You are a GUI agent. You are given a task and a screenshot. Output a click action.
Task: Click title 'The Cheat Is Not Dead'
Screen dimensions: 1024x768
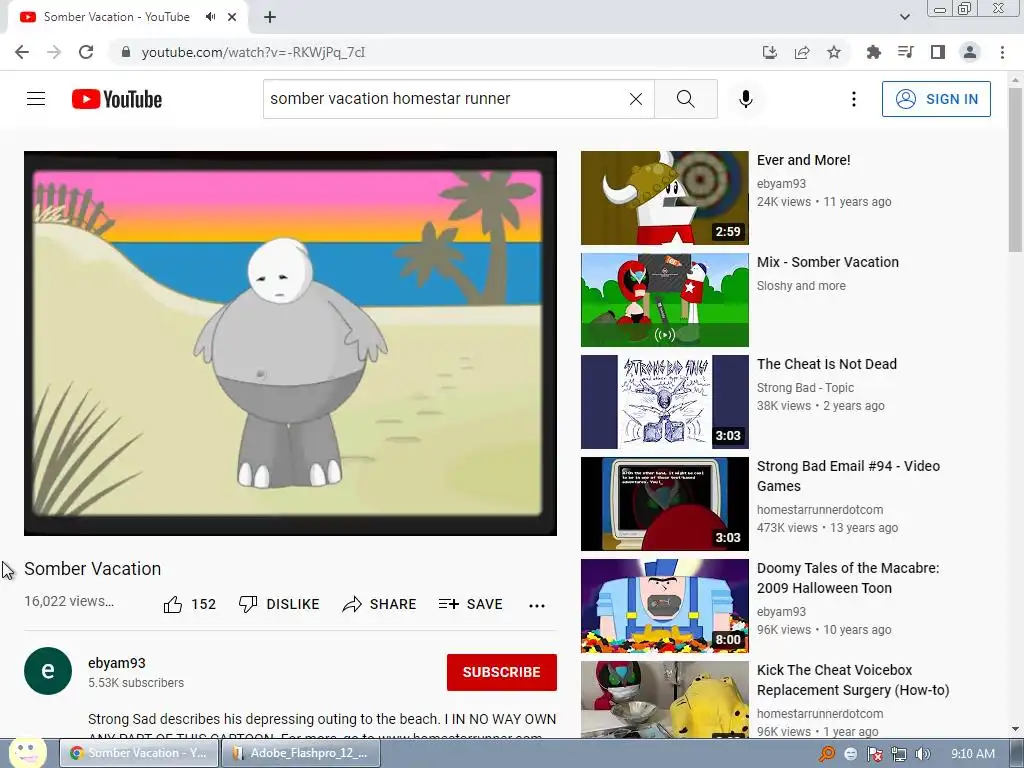(827, 364)
